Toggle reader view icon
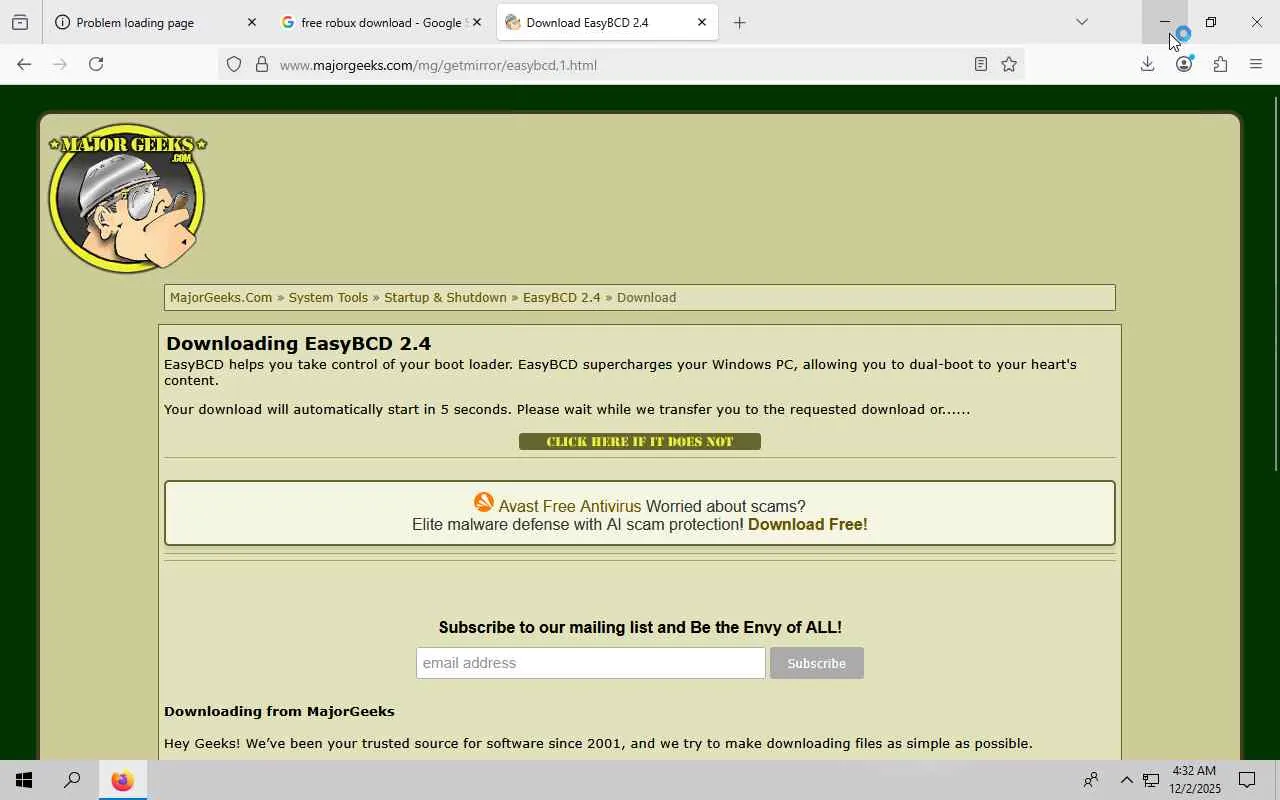 tap(981, 64)
